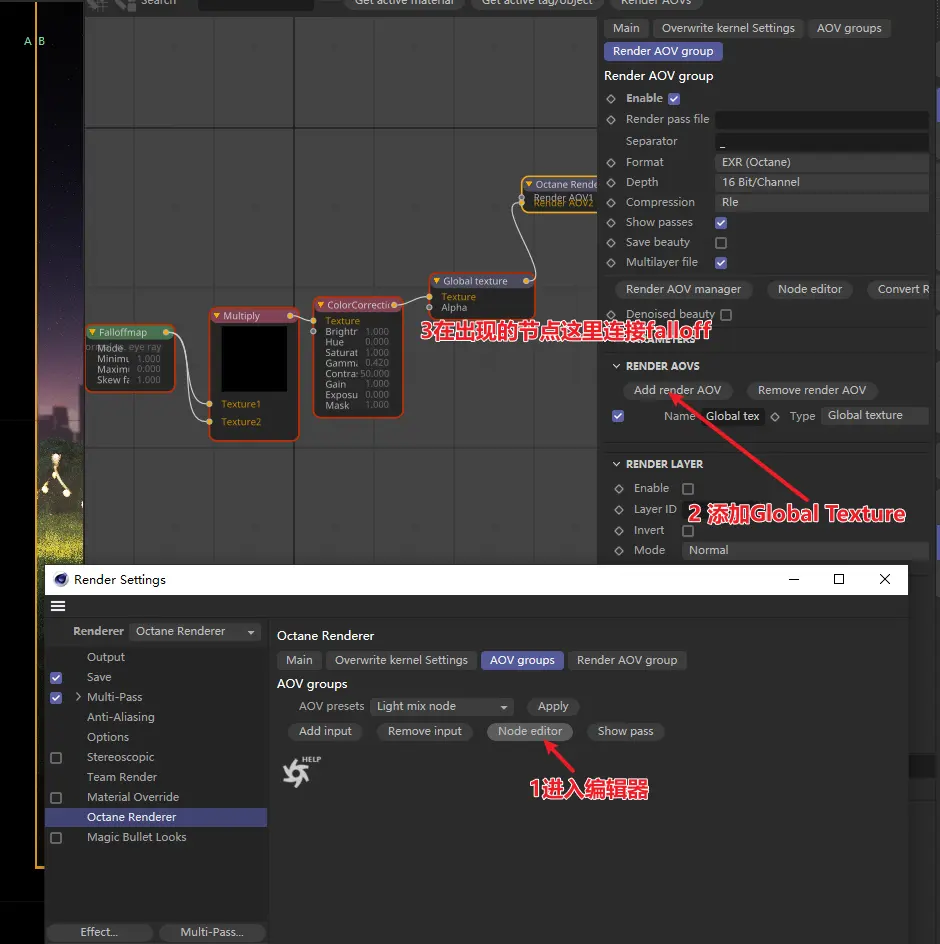Image resolution: width=940 pixels, height=944 pixels.
Task: Click the Name field containing Global tex
Action: pos(733,417)
